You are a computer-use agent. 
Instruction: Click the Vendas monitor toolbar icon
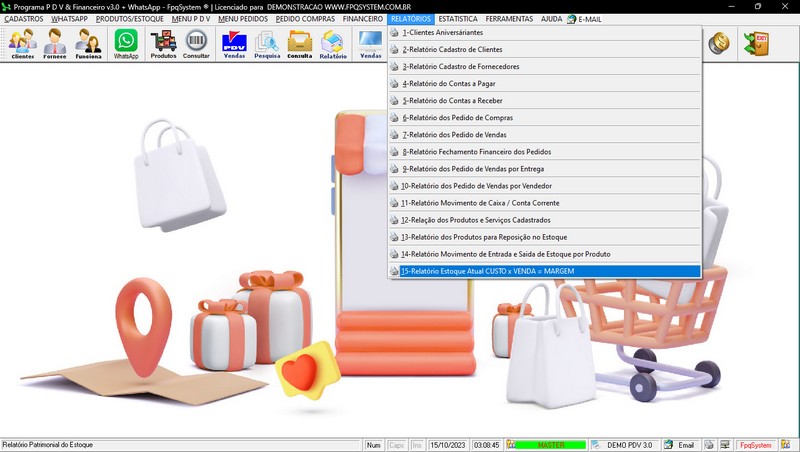point(370,43)
